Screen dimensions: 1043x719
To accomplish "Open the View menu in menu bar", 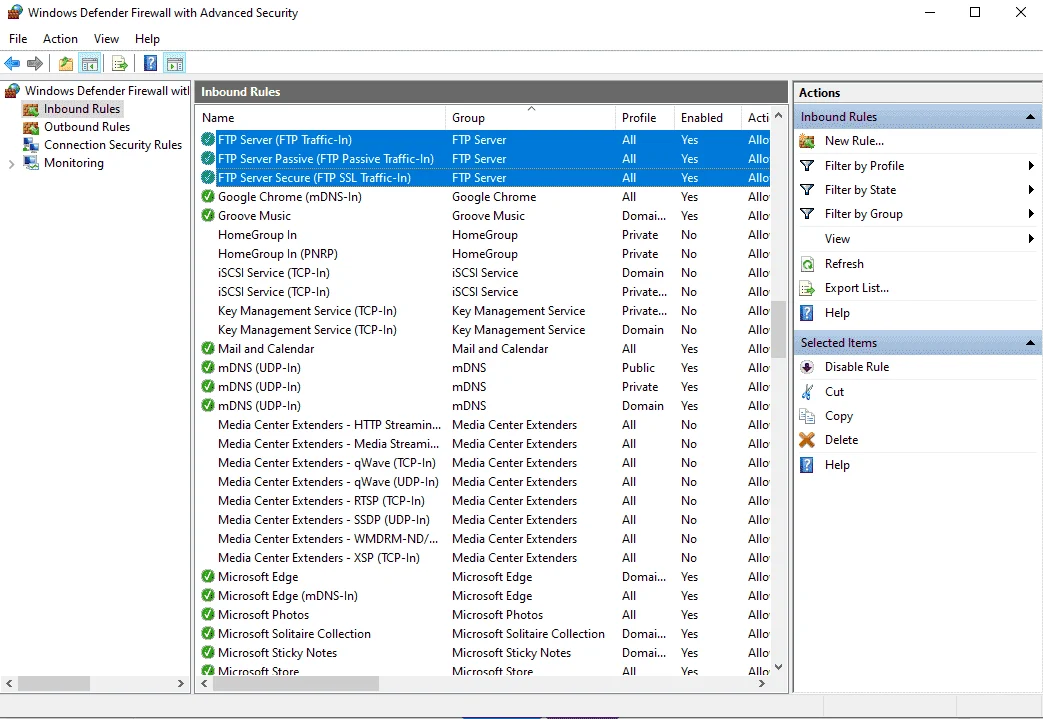I will (106, 39).
